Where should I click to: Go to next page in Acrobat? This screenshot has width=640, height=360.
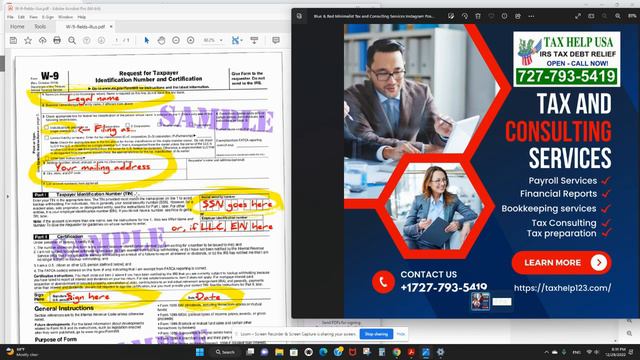(101, 40)
